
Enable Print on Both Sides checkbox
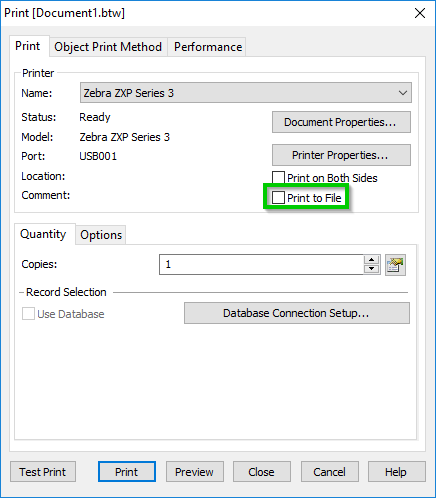click(x=278, y=178)
